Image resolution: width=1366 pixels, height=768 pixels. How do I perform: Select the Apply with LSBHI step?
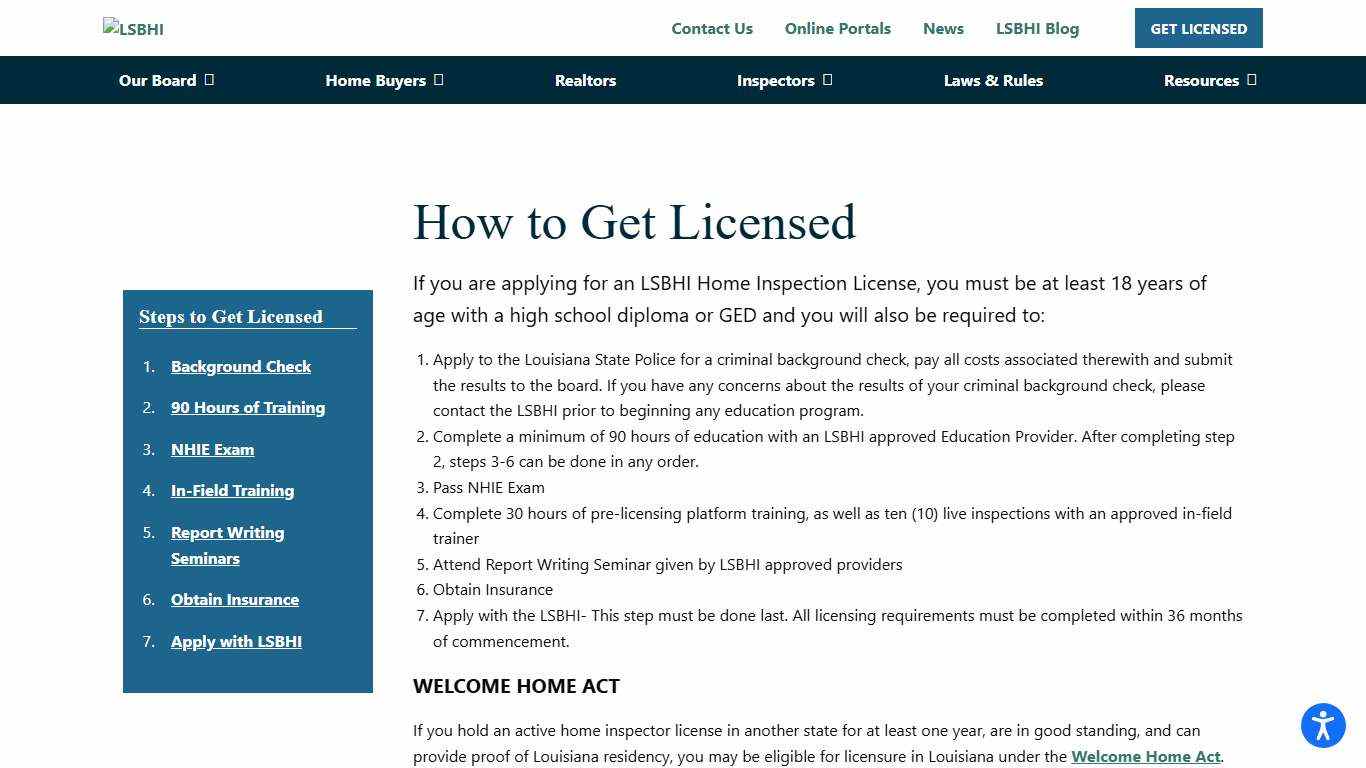coord(236,641)
